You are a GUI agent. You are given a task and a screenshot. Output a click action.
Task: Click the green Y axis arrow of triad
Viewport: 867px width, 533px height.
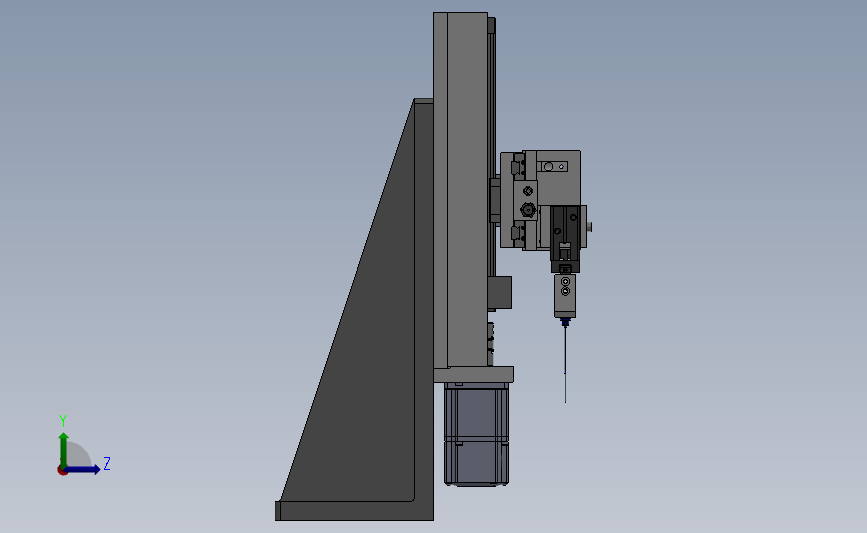click(64, 449)
